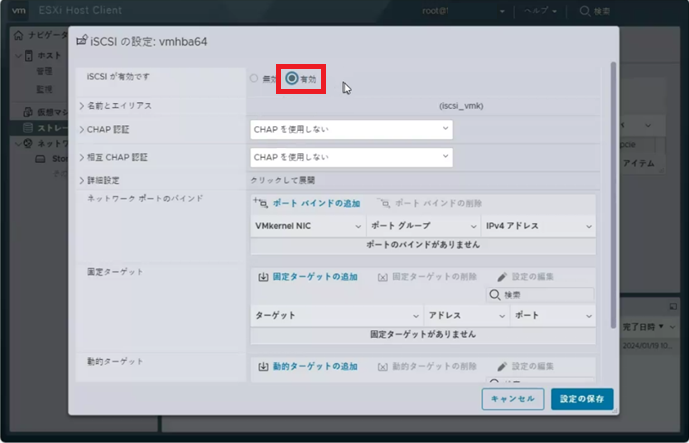
Task: Expand the 相互 CHAP 認証 section
Action: 82,157
